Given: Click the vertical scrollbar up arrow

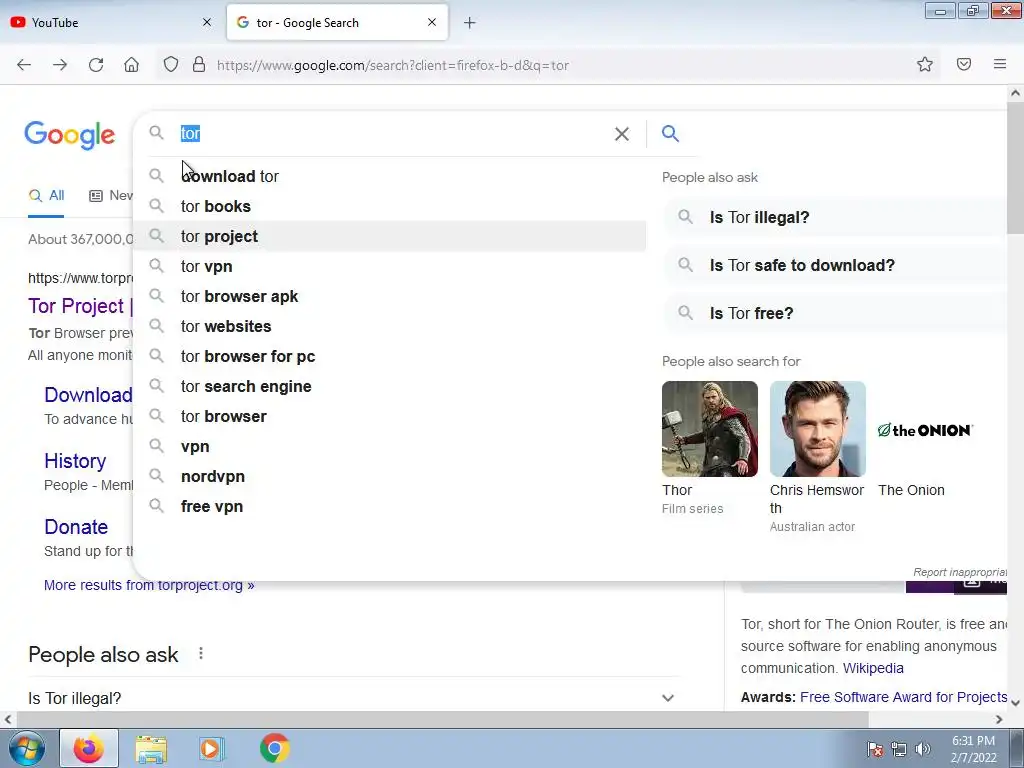Looking at the screenshot, I should pos(1016,93).
